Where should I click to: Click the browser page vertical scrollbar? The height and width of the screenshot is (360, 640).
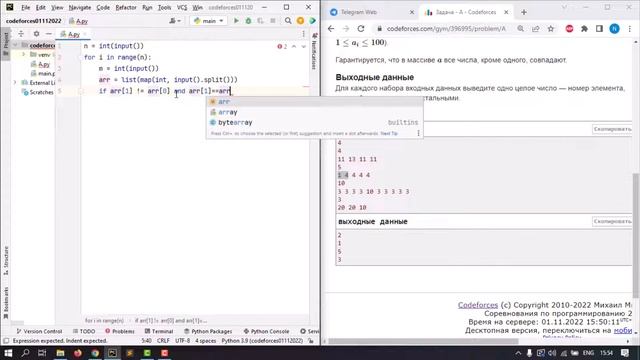tap(636, 235)
